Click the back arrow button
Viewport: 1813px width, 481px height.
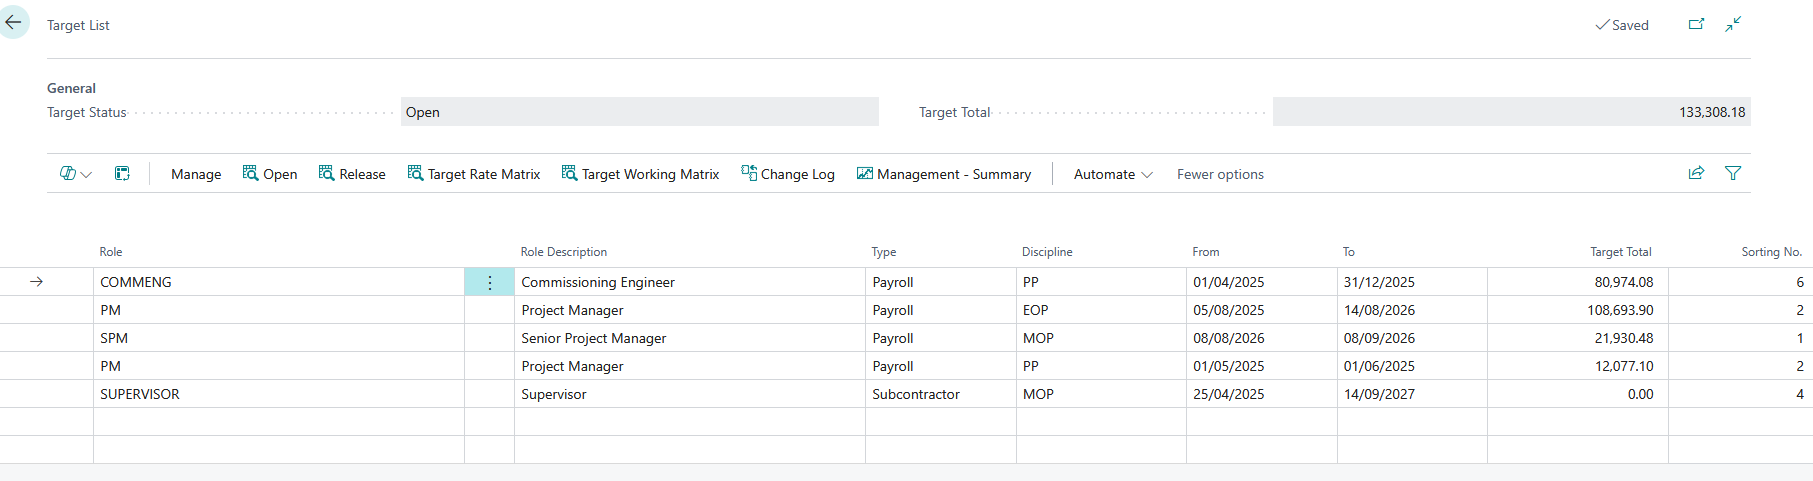[x=14, y=22]
